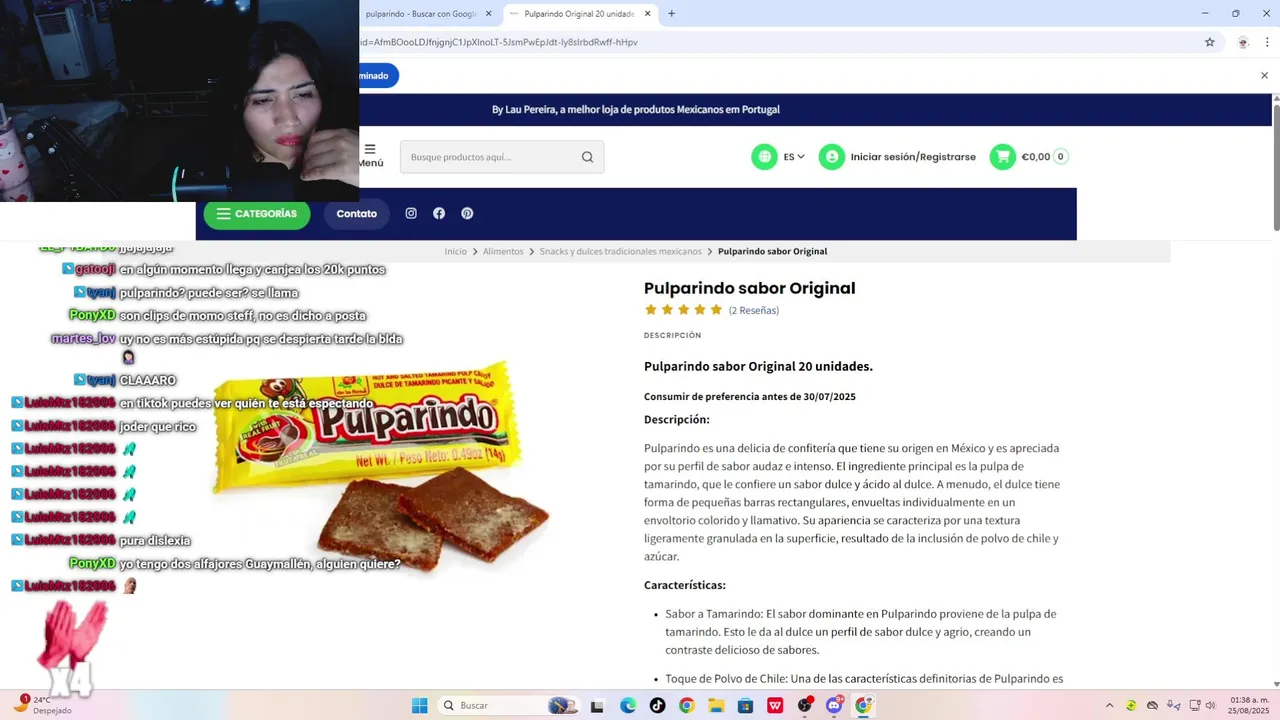Click the cart total €0,00

[x=1036, y=157]
